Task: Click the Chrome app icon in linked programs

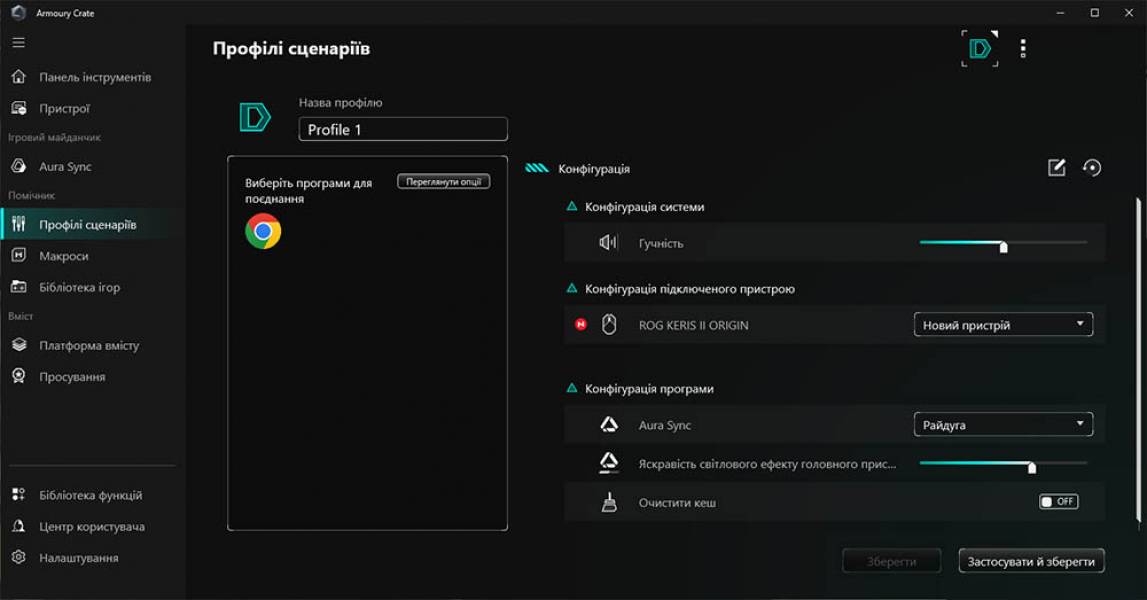Action: click(263, 231)
